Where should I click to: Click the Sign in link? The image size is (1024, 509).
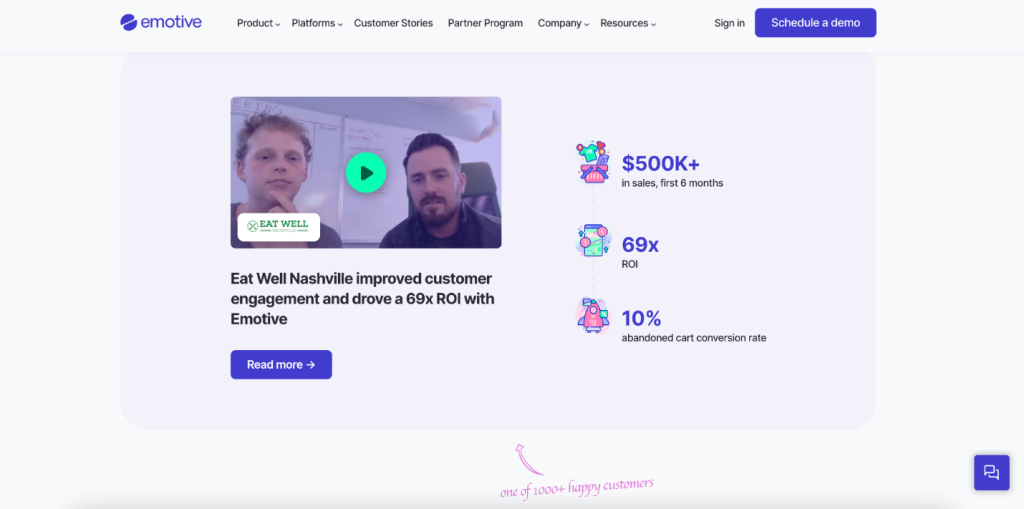[729, 23]
